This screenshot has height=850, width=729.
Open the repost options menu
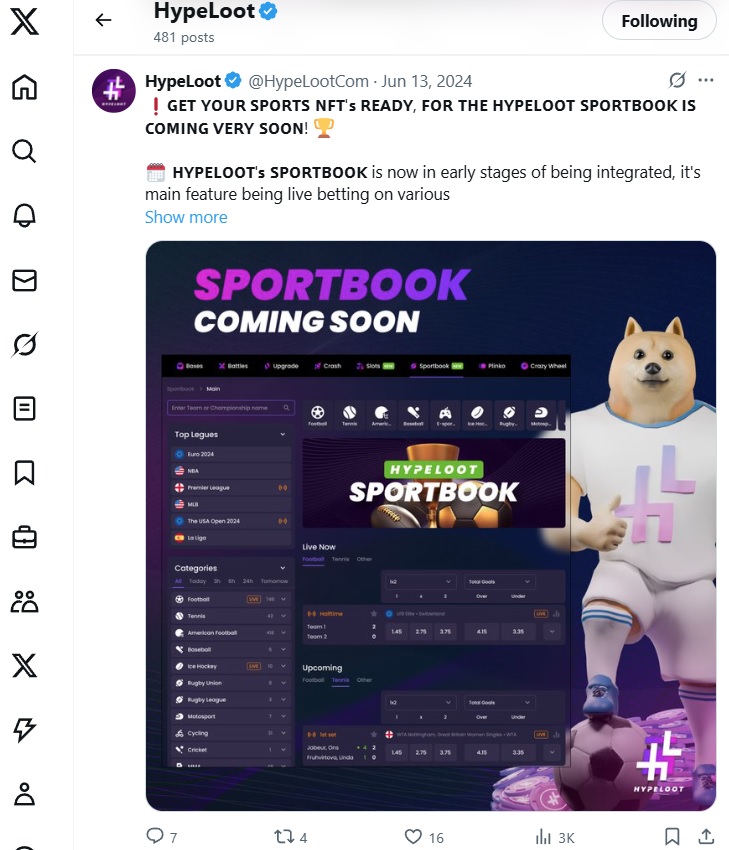(283, 836)
